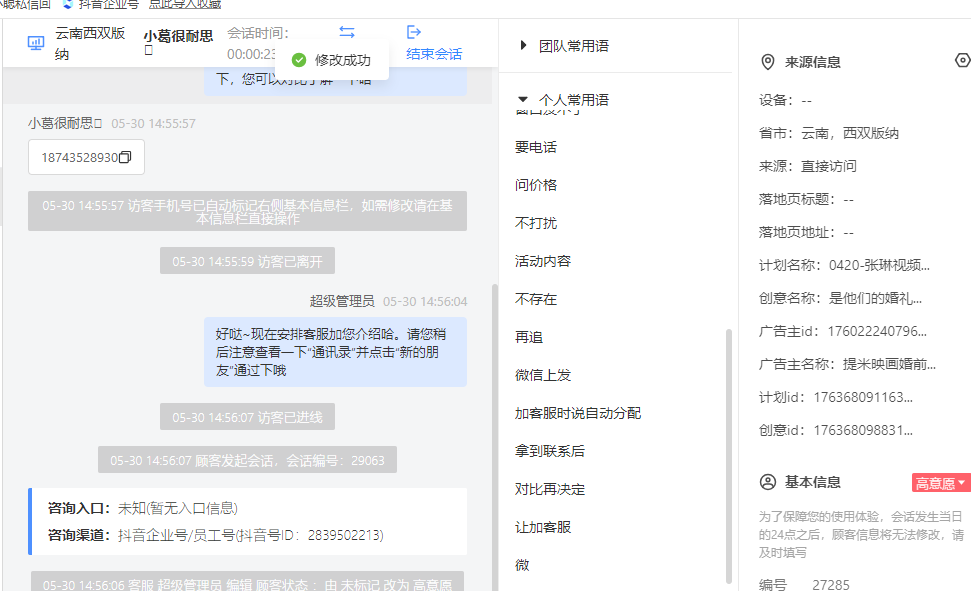The width and height of the screenshot is (971, 591).
Task: Select the 对比再决定 quick phrase
Action: pos(550,489)
